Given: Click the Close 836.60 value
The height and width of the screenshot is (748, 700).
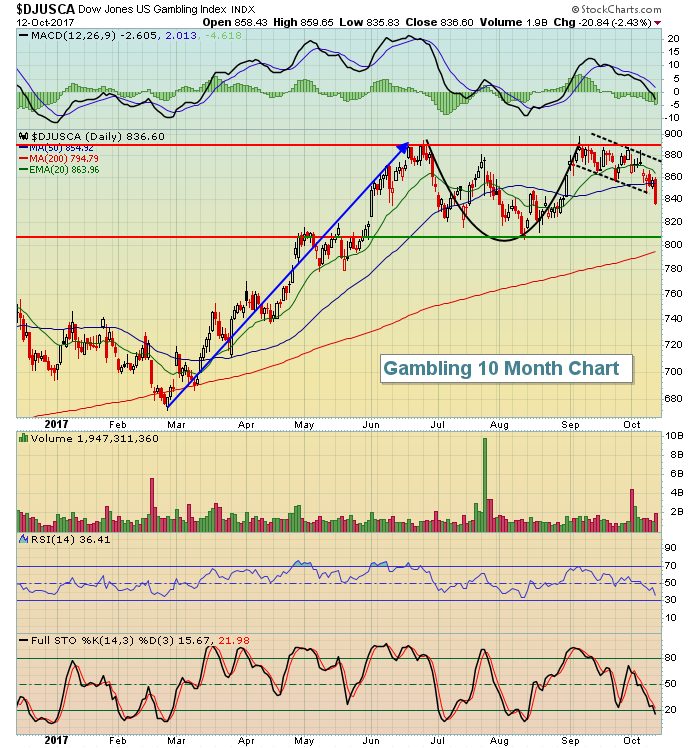Looking at the screenshot, I should 439,22.
